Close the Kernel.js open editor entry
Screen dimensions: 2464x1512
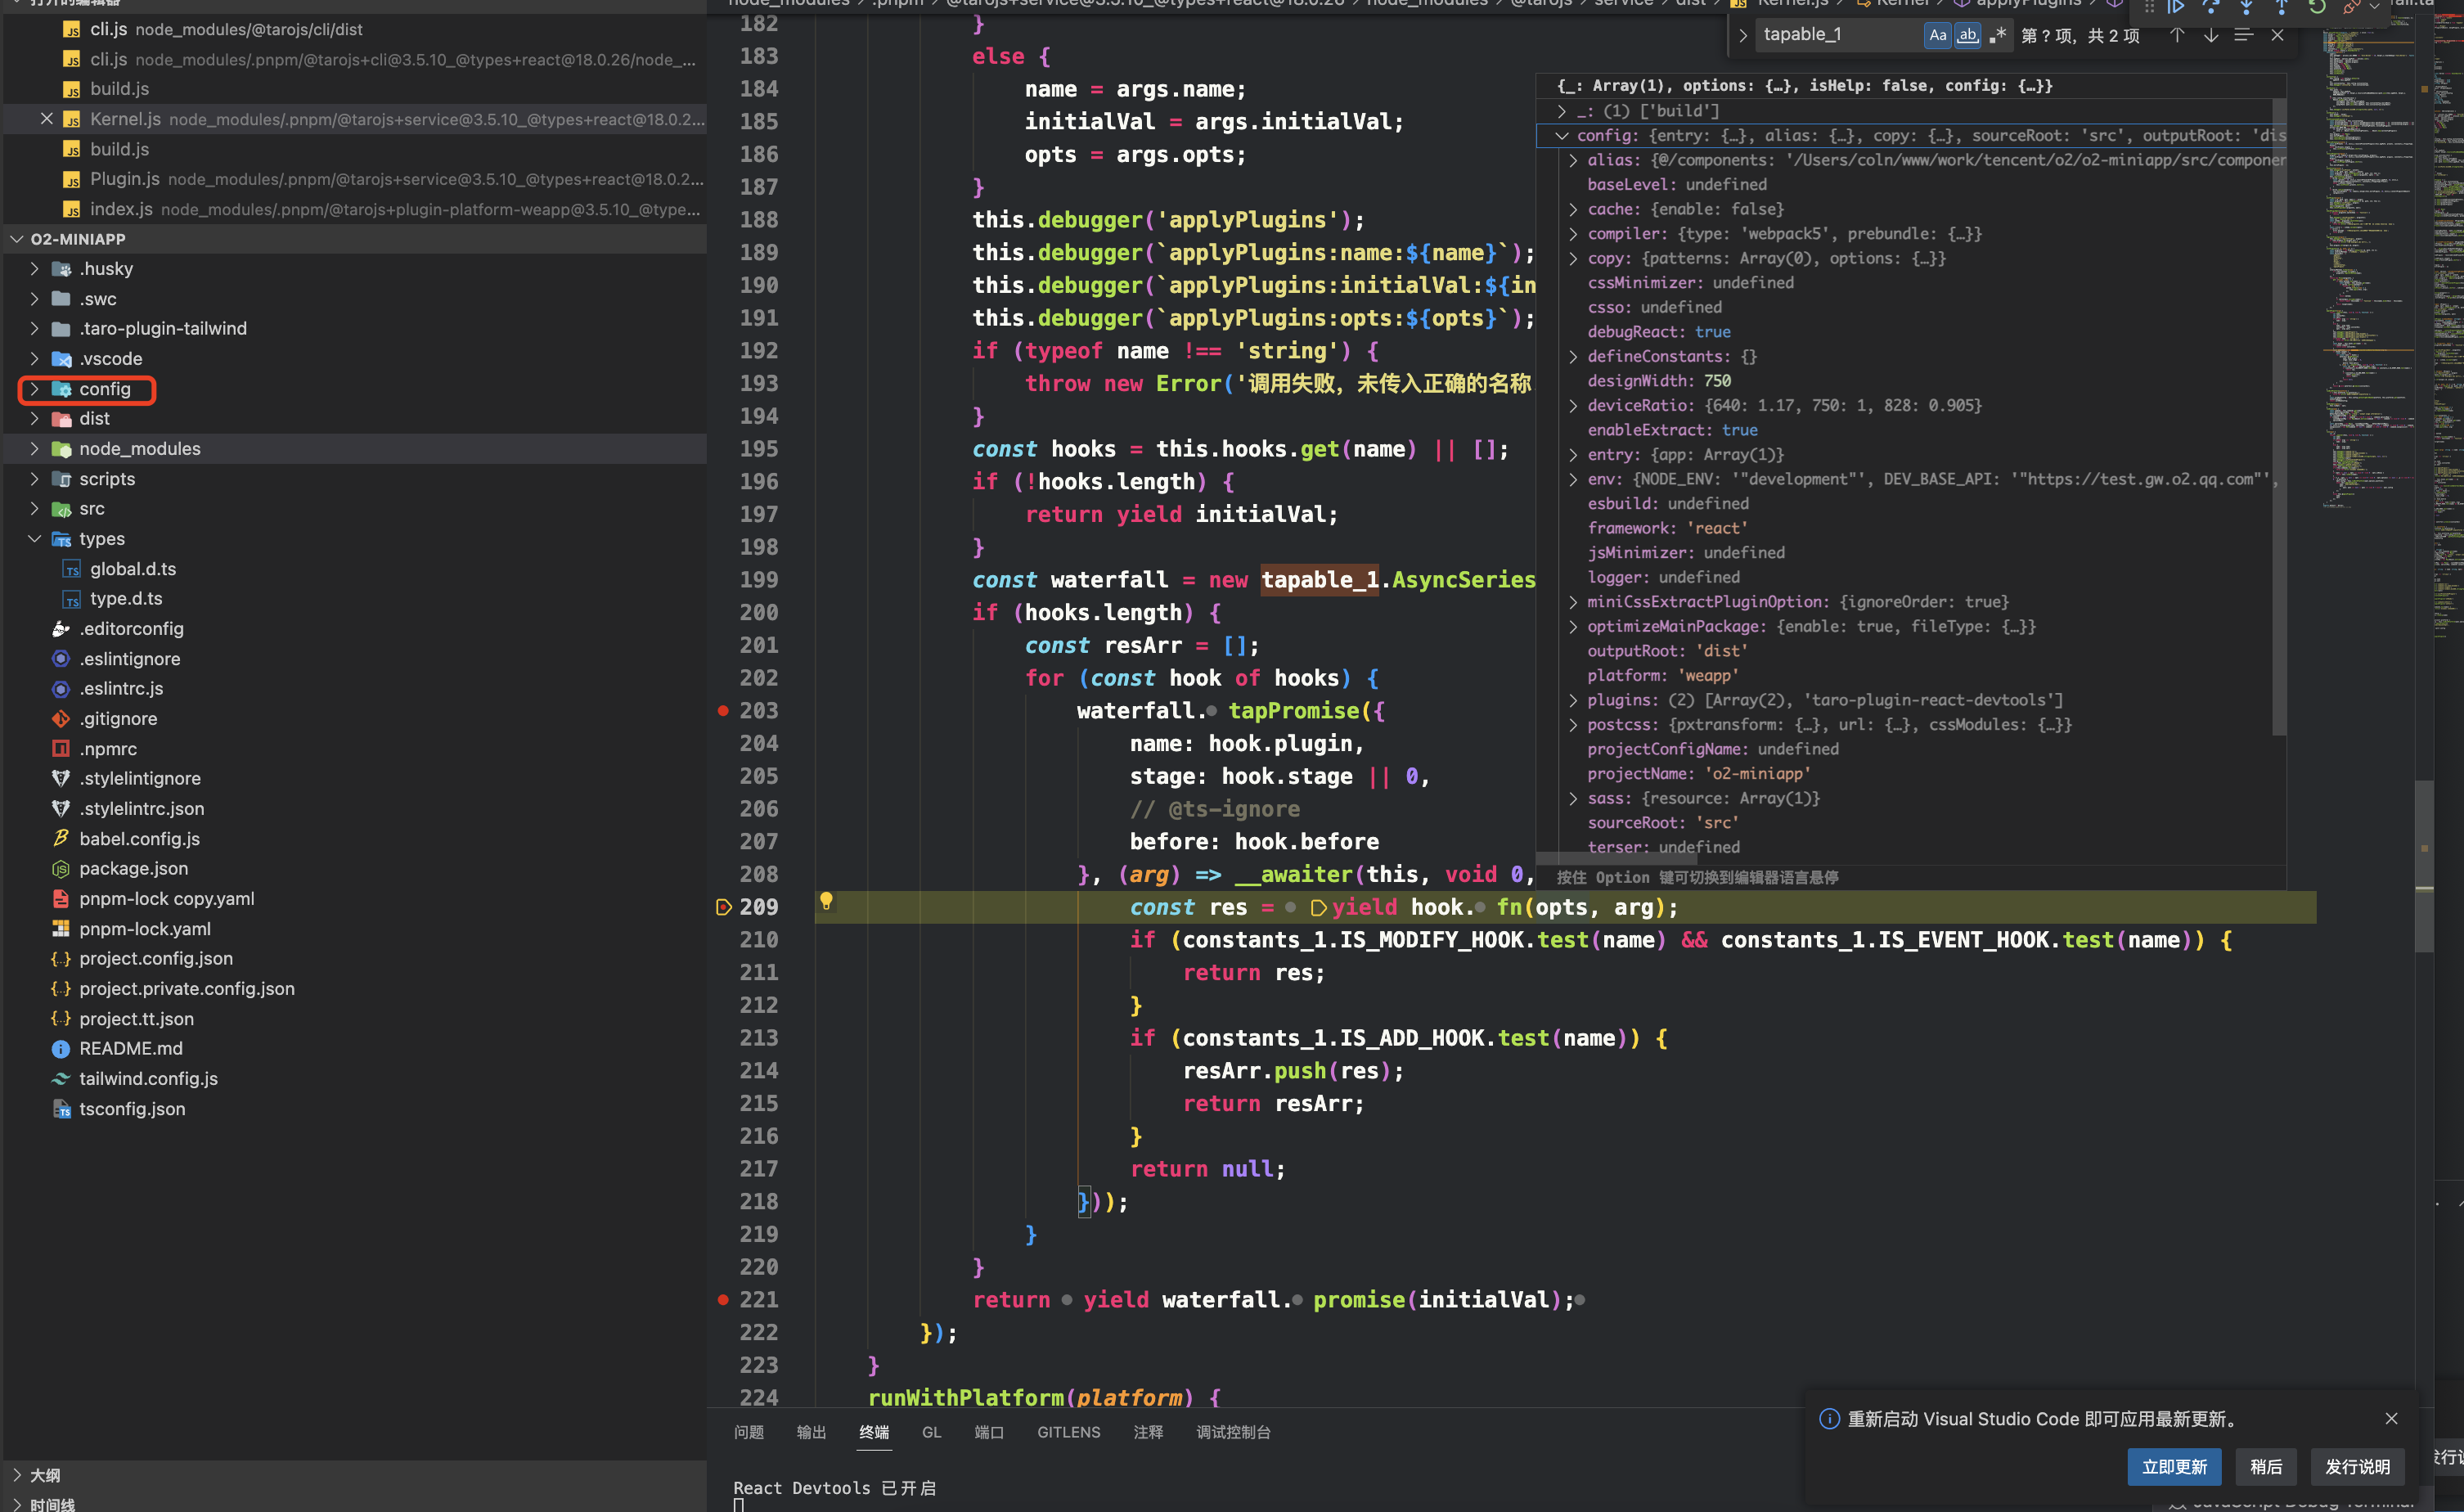(46, 119)
